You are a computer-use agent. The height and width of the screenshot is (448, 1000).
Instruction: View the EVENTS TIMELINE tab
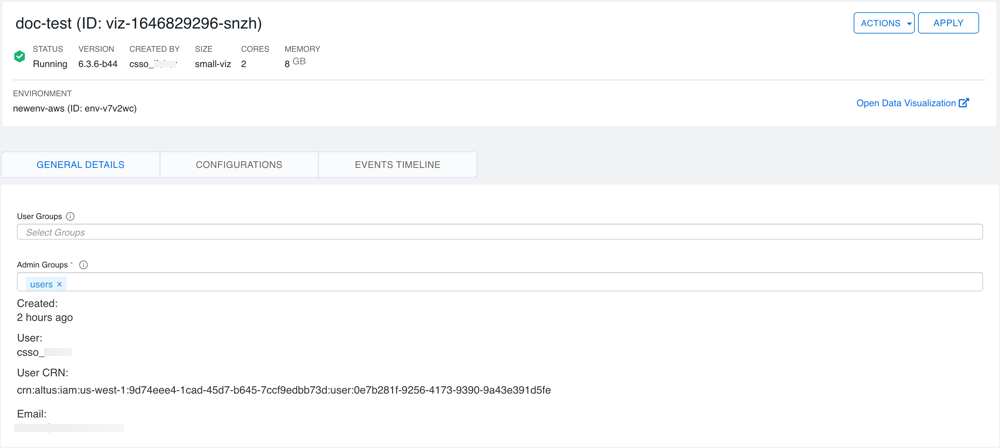[397, 165]
